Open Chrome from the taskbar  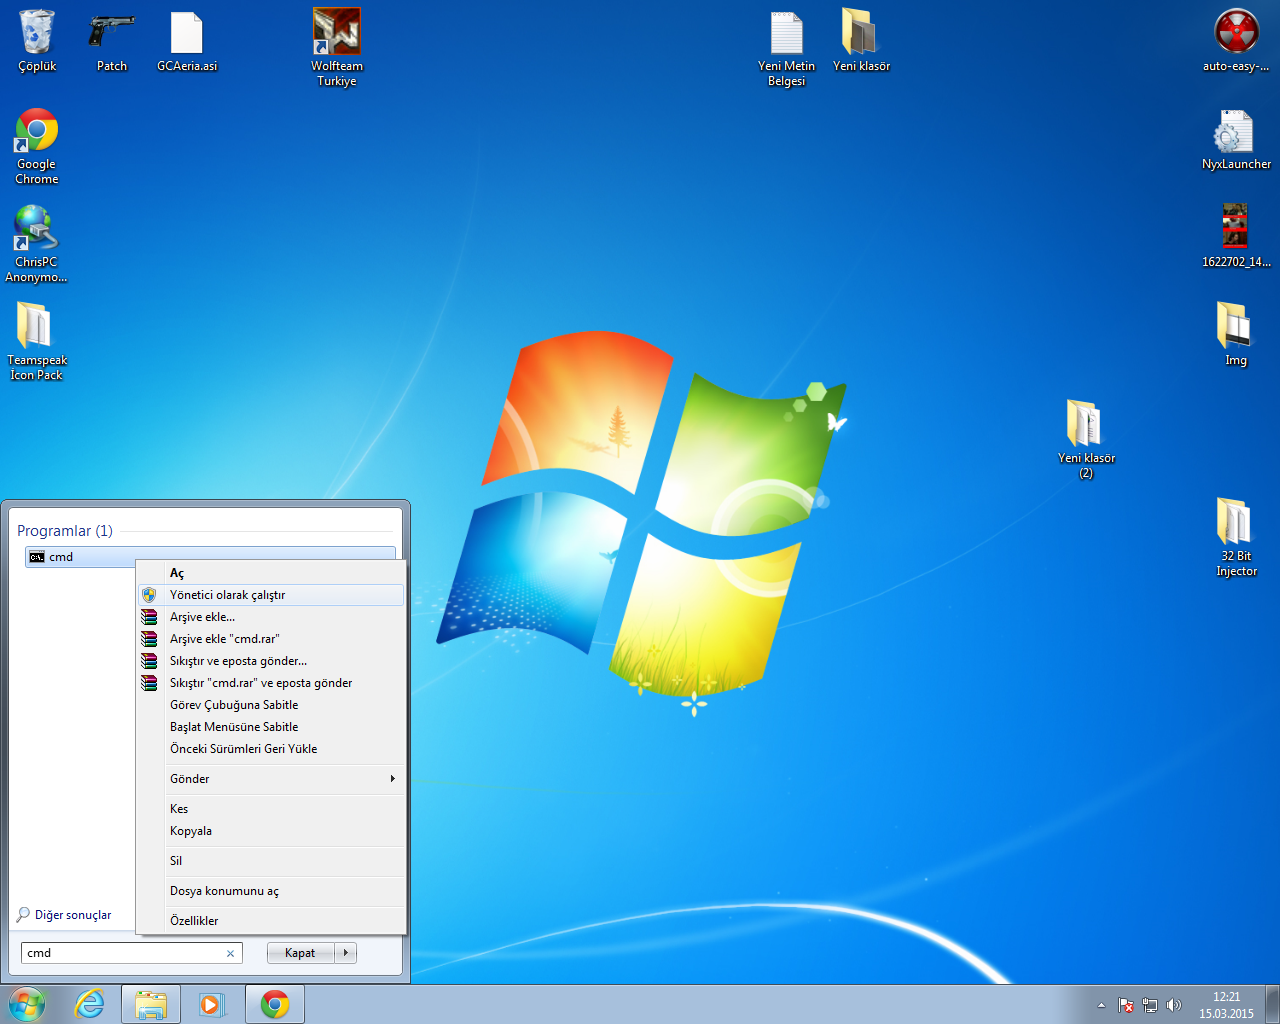pyautogui.click(x=274, y=1004)
